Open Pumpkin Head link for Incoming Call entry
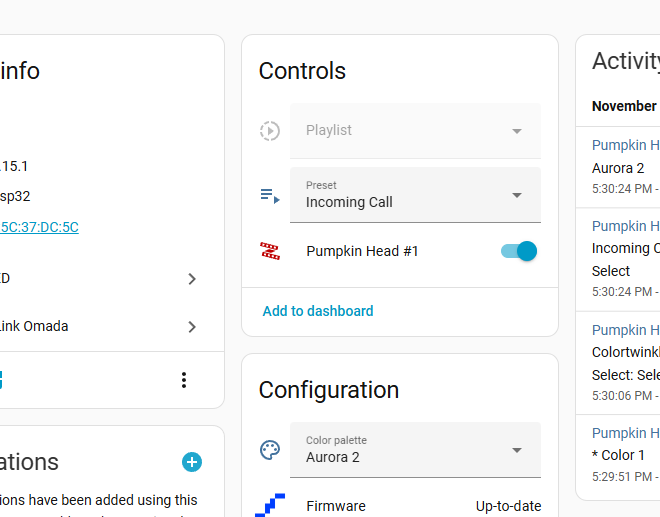Screen dimensions: 660x517 coord(626,226)
